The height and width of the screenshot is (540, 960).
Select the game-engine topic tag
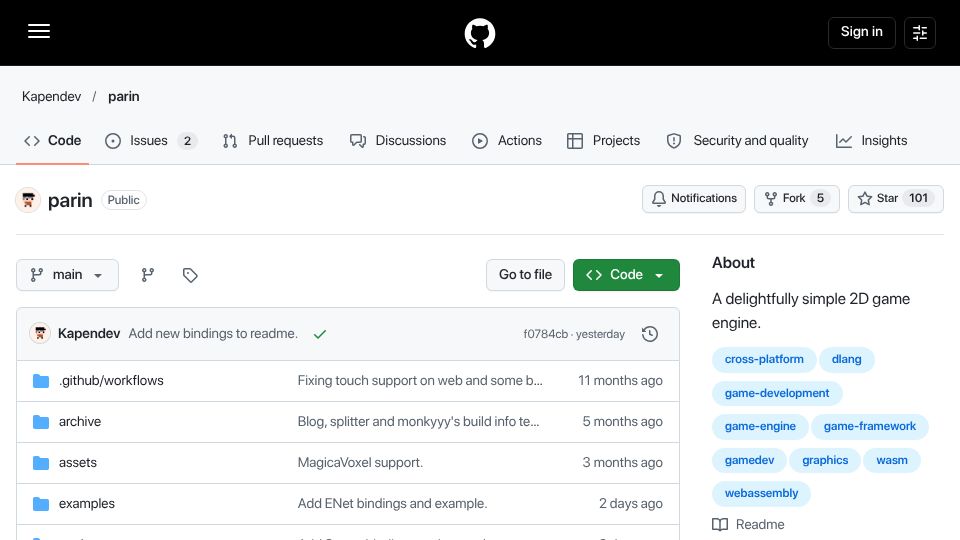click(x=760, y=427)
